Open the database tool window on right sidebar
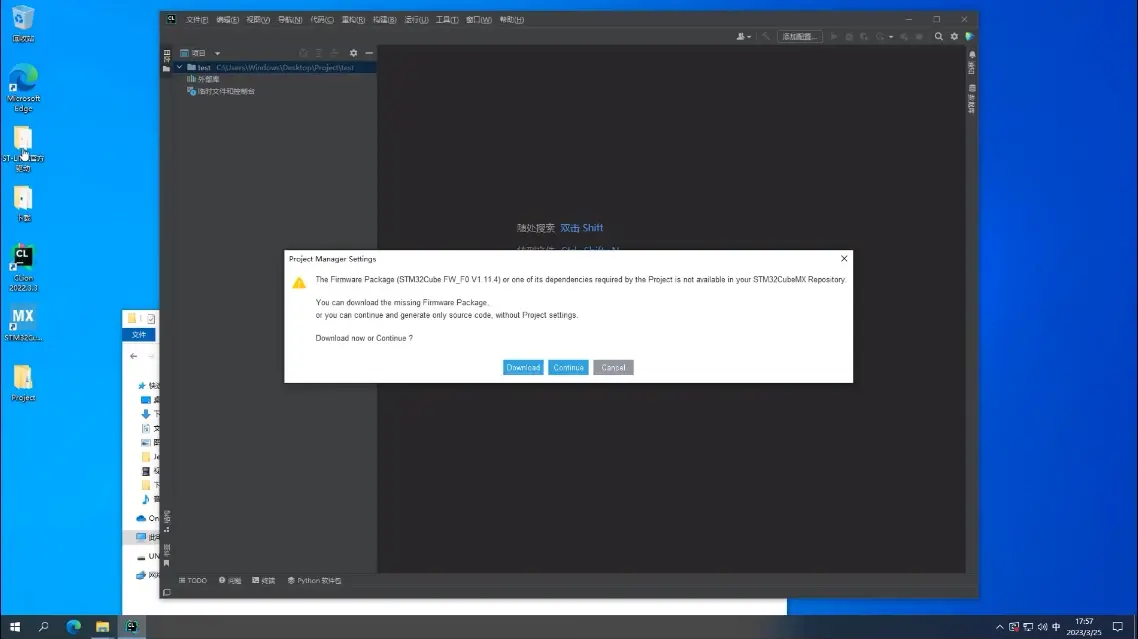The image size is (1138, 639). [x=972, y=98]
